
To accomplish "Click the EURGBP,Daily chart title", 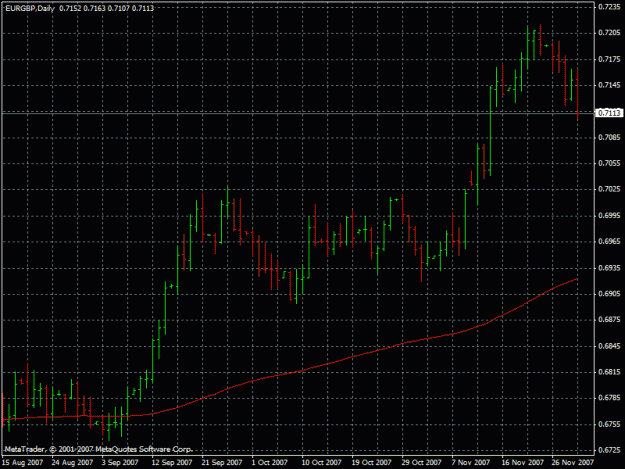I will click(30, 8).
